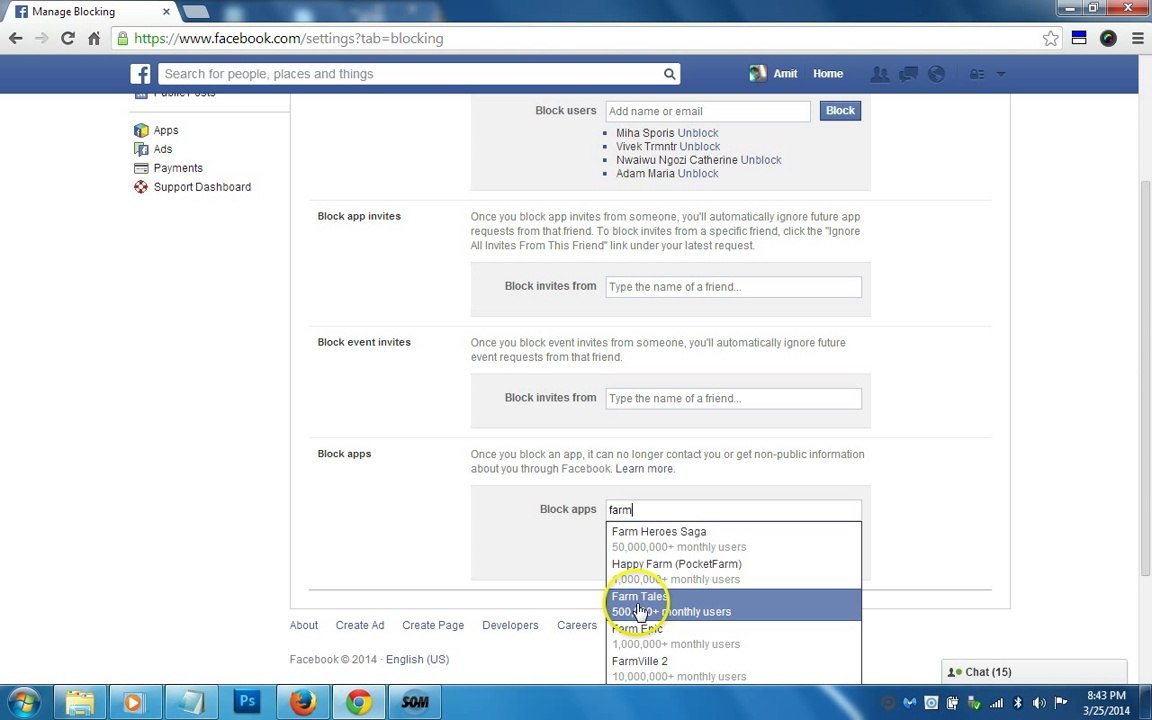This screenshot has width=1152, height=720.
Task: Click the Block app invites friend name field
Action: (x=733, y=287)
